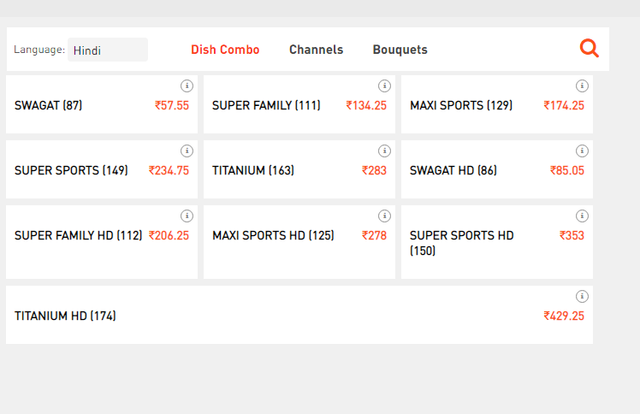Open the orange search icon
640x414 pixels.
(589, 48)
